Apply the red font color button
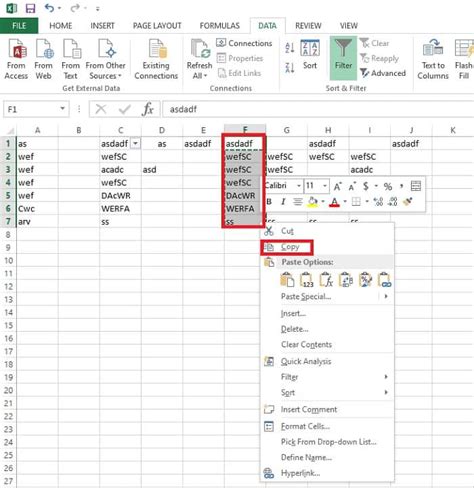 click(x=335, y=202)
